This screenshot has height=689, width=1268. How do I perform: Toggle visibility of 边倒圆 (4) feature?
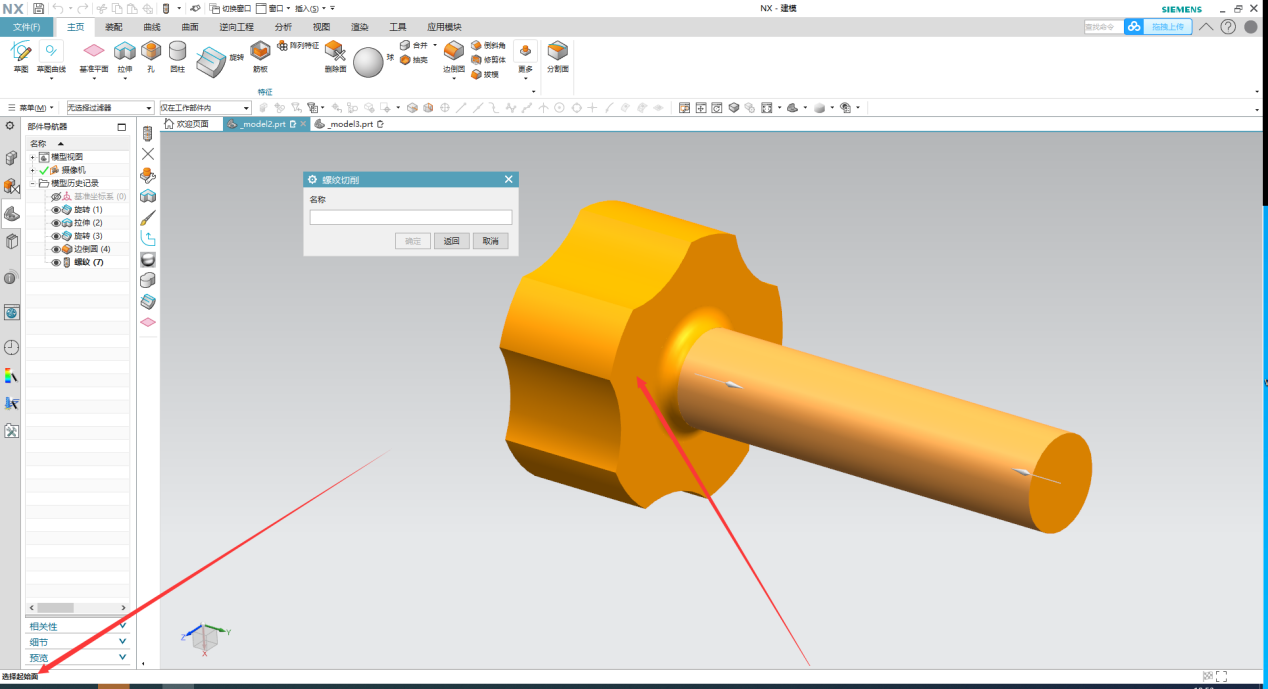(56, 249)
